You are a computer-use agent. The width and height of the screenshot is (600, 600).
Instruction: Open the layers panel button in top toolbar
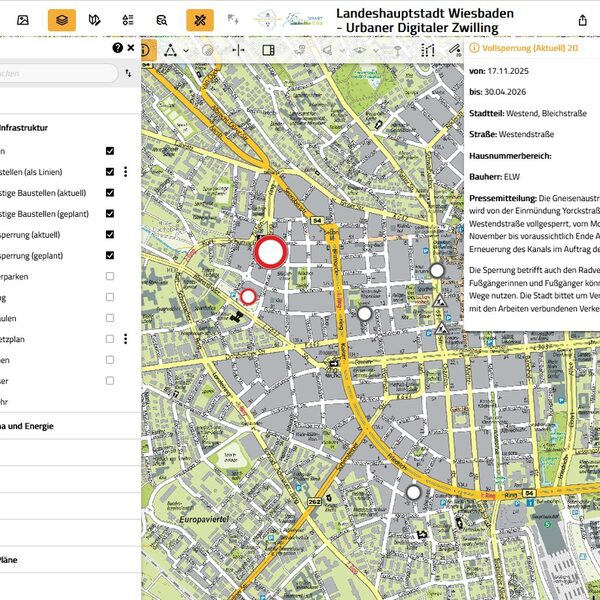(x=61, y=19)
